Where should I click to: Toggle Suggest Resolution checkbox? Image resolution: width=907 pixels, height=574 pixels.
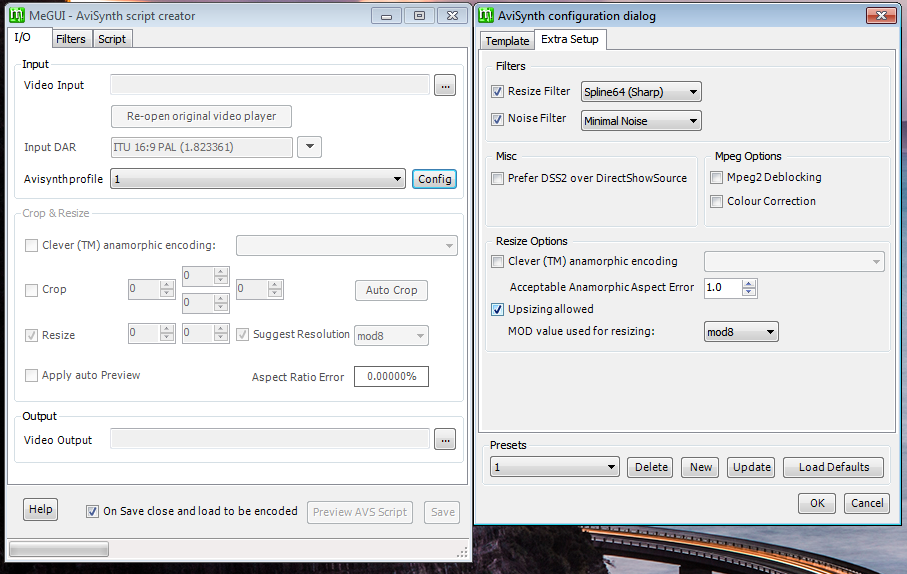pos(242,334)
